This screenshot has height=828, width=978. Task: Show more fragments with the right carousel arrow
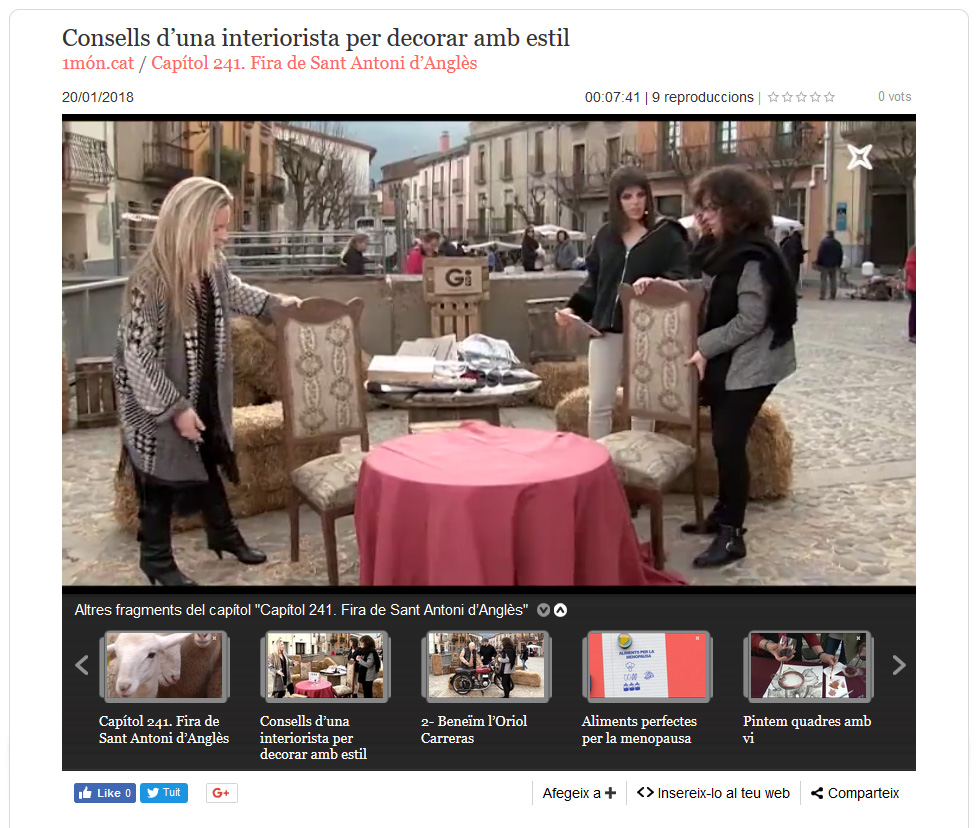(899, 665)
